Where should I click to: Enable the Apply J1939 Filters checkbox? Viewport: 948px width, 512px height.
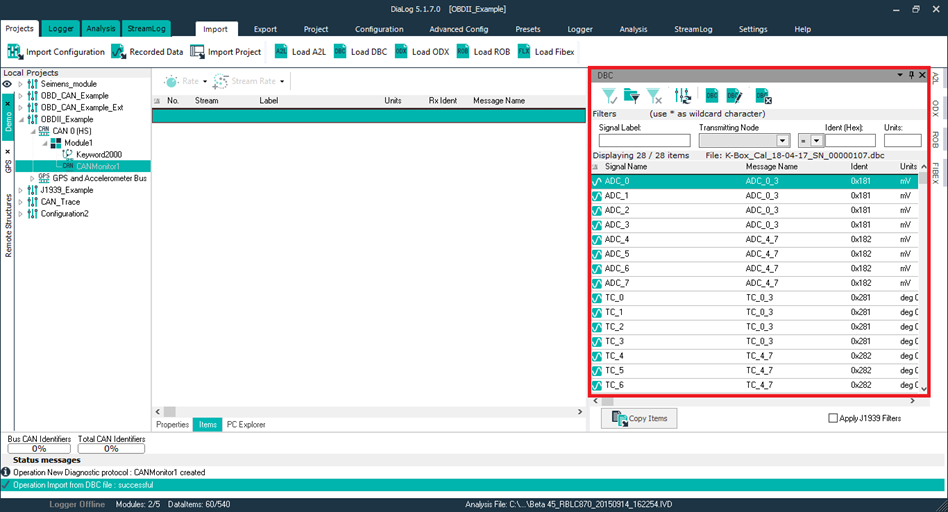tap(834, 418)
